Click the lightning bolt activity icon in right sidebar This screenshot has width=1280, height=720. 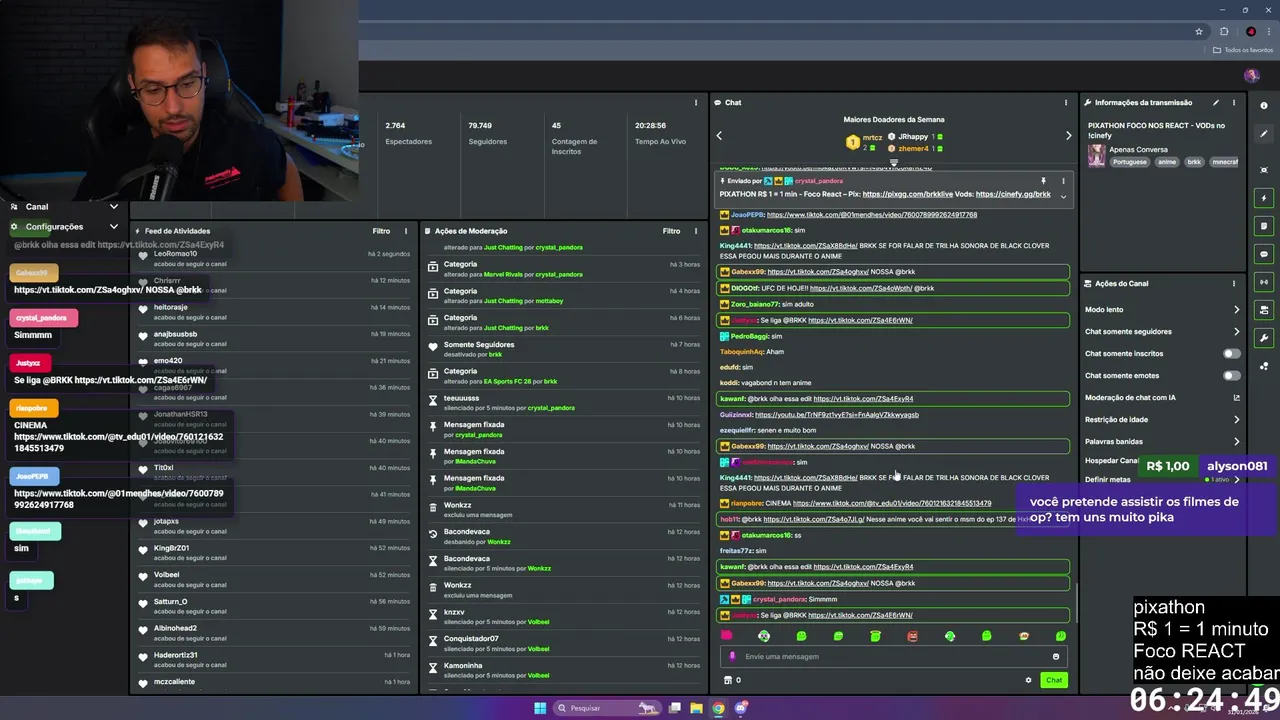pos(1264,198)
